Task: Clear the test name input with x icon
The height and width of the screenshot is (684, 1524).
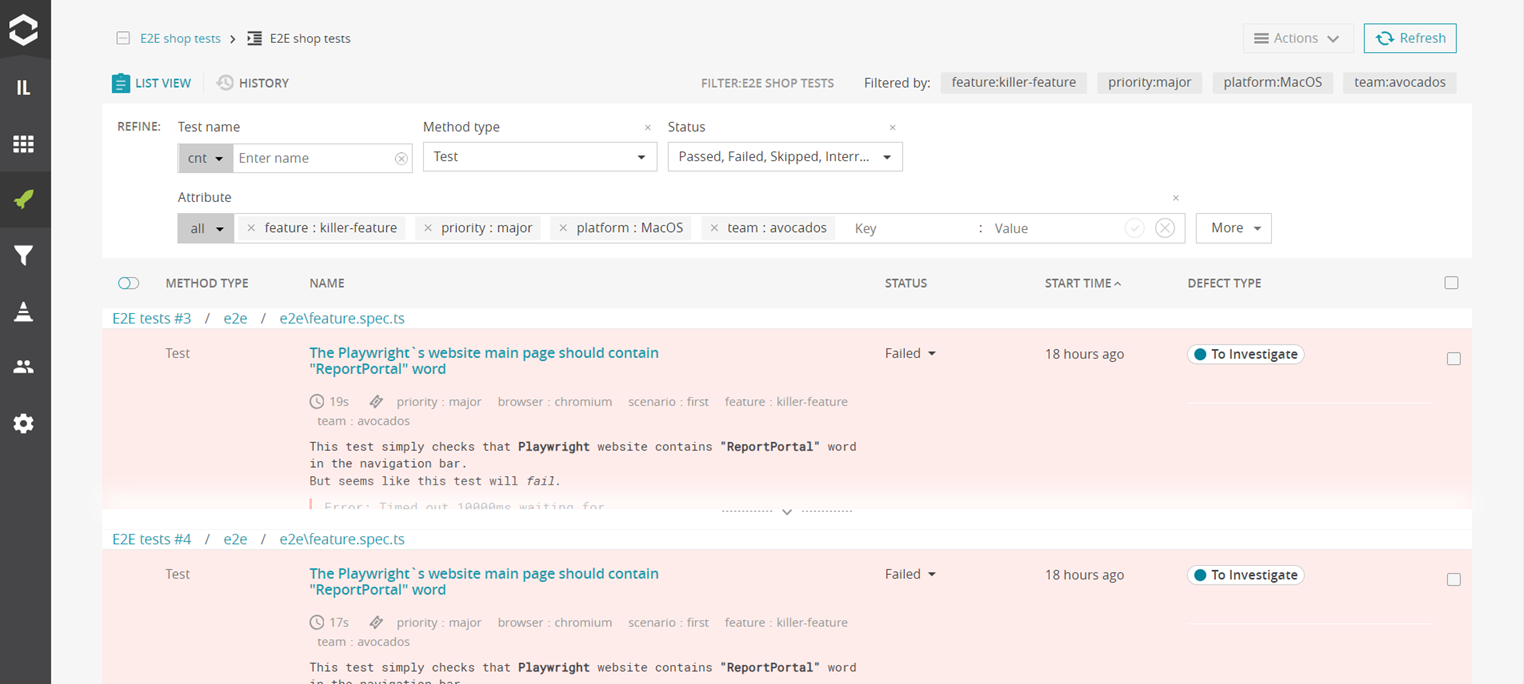Action: pos(401,158)
